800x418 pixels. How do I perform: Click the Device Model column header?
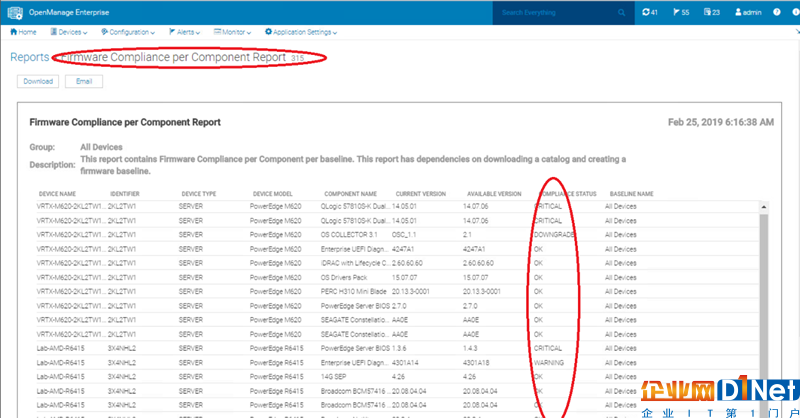(272, 194)
